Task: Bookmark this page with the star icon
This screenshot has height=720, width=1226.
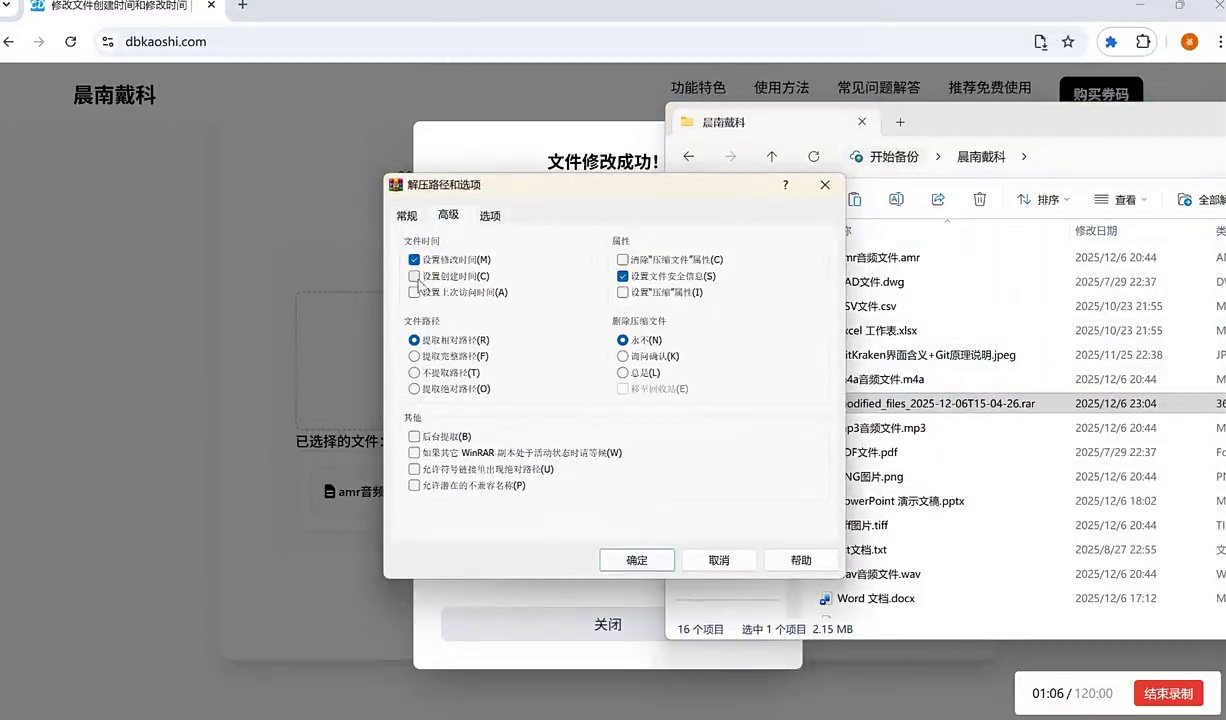Action: point(1068,42)
